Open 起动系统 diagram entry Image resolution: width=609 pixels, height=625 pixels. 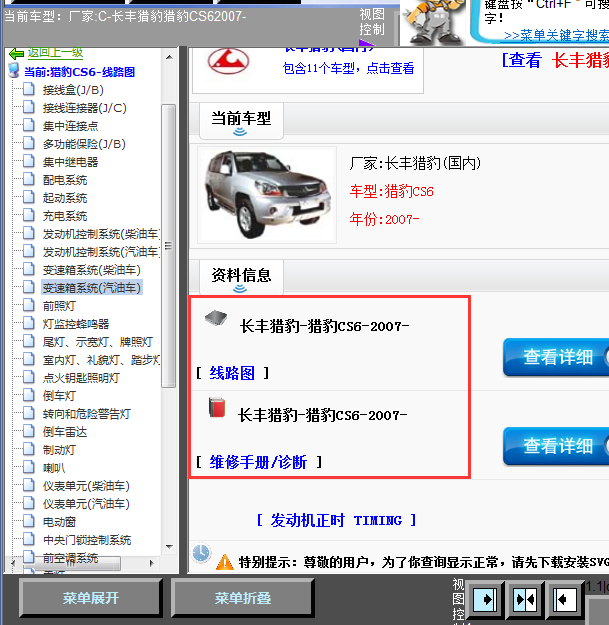tap(65, 198)
